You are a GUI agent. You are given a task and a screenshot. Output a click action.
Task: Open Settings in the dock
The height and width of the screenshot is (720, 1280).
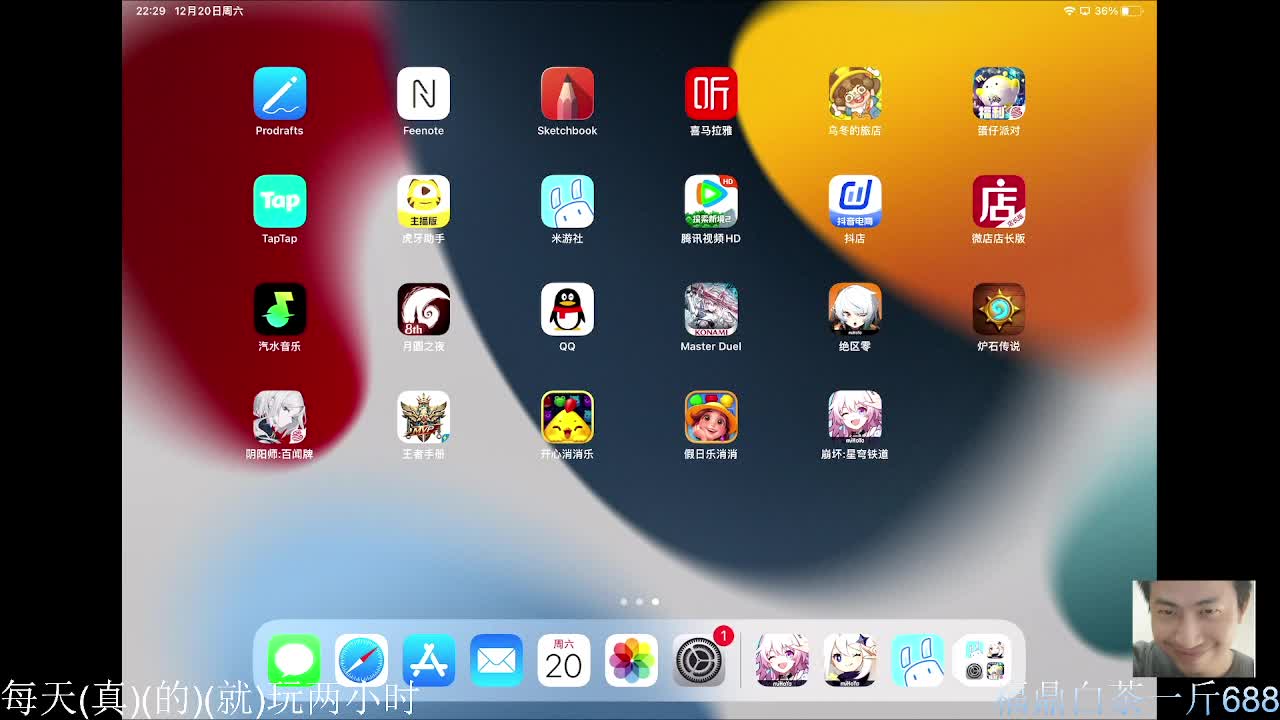click(x=699, y=661)
